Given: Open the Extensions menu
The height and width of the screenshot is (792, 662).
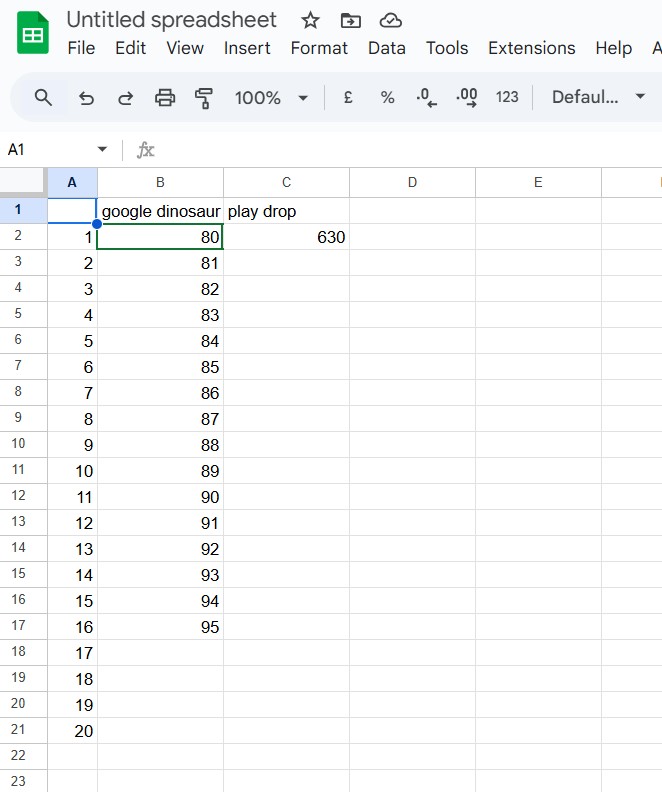Looking at the screenshot, I should coord(532,48).
